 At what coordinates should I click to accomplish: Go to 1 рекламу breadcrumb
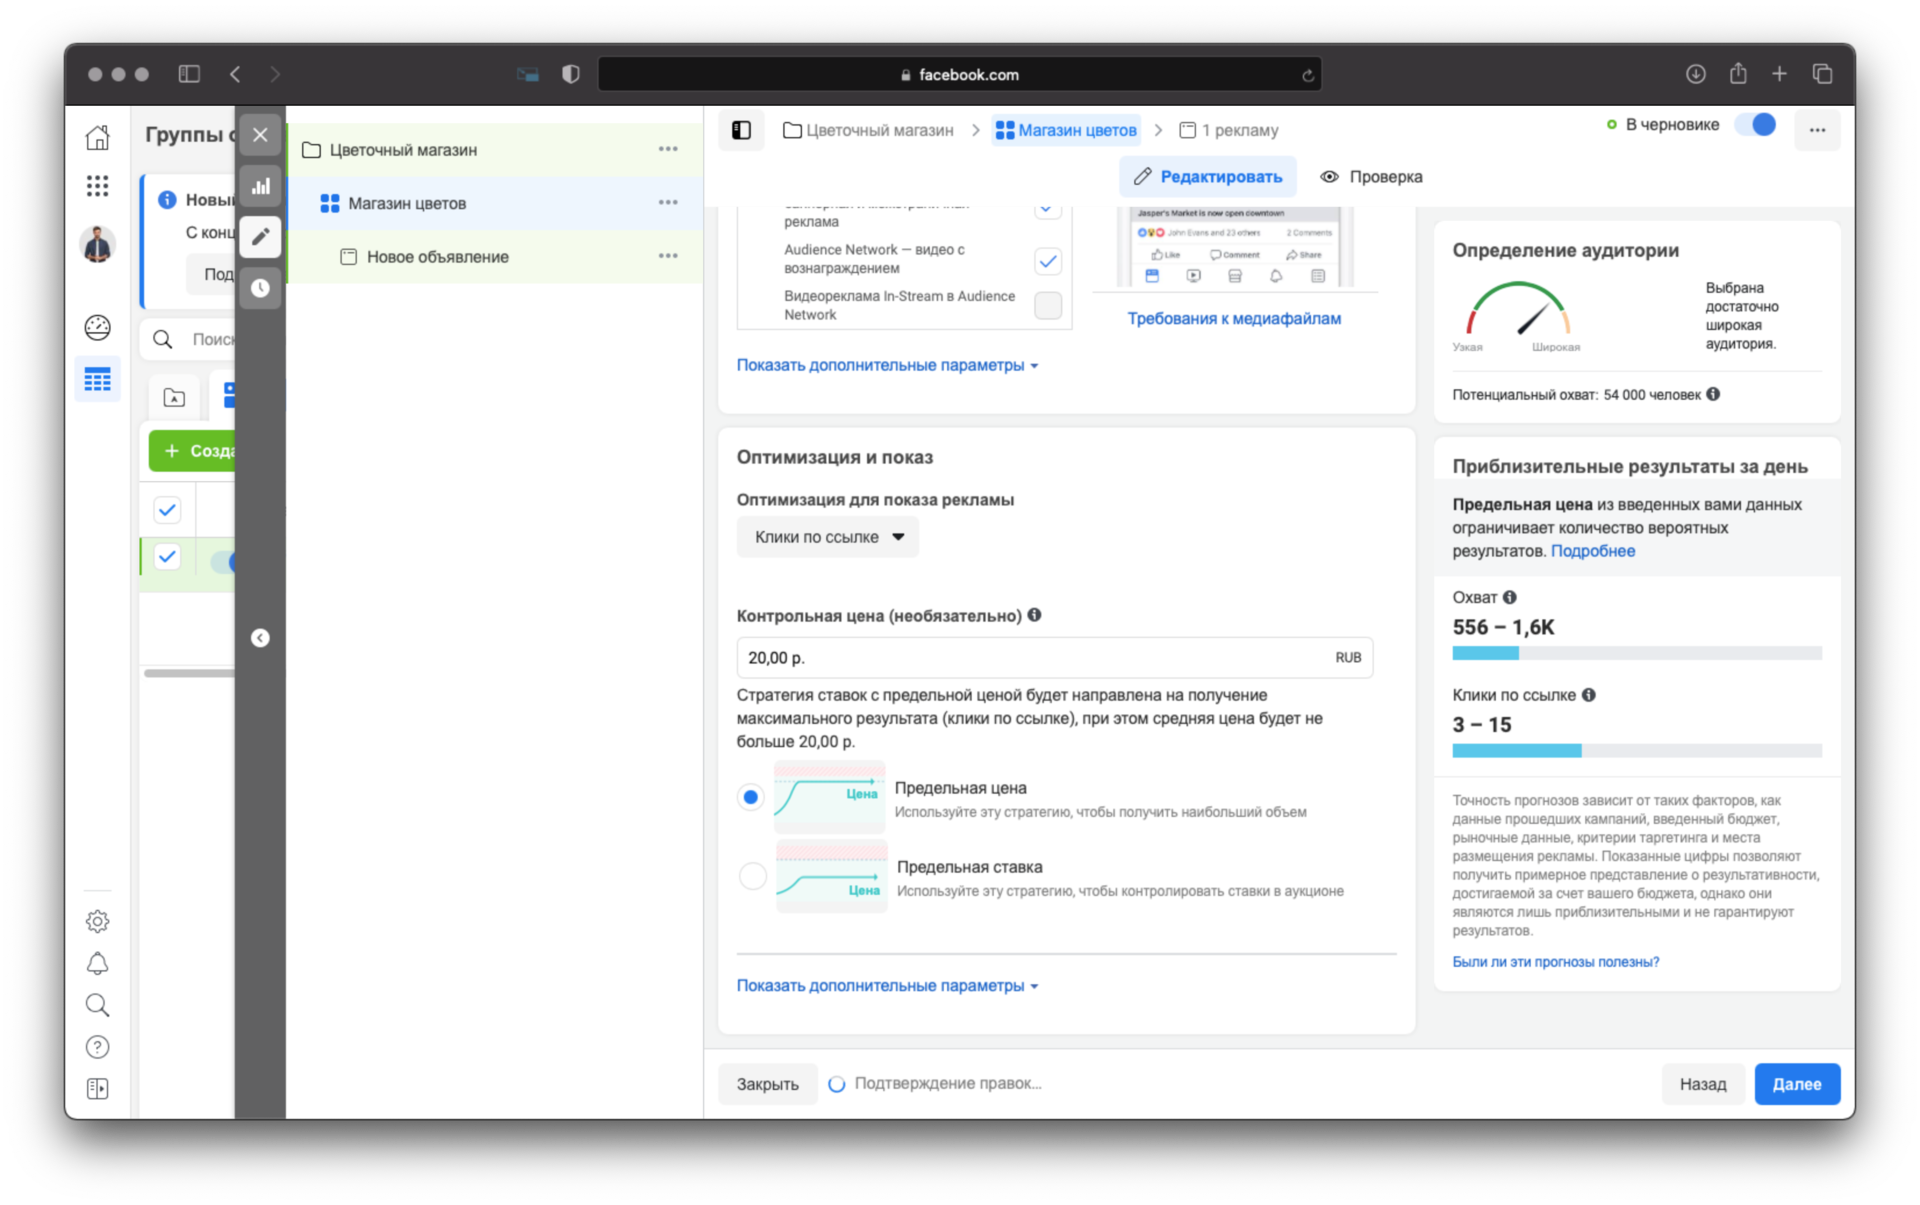click(x=1229, y=130)
